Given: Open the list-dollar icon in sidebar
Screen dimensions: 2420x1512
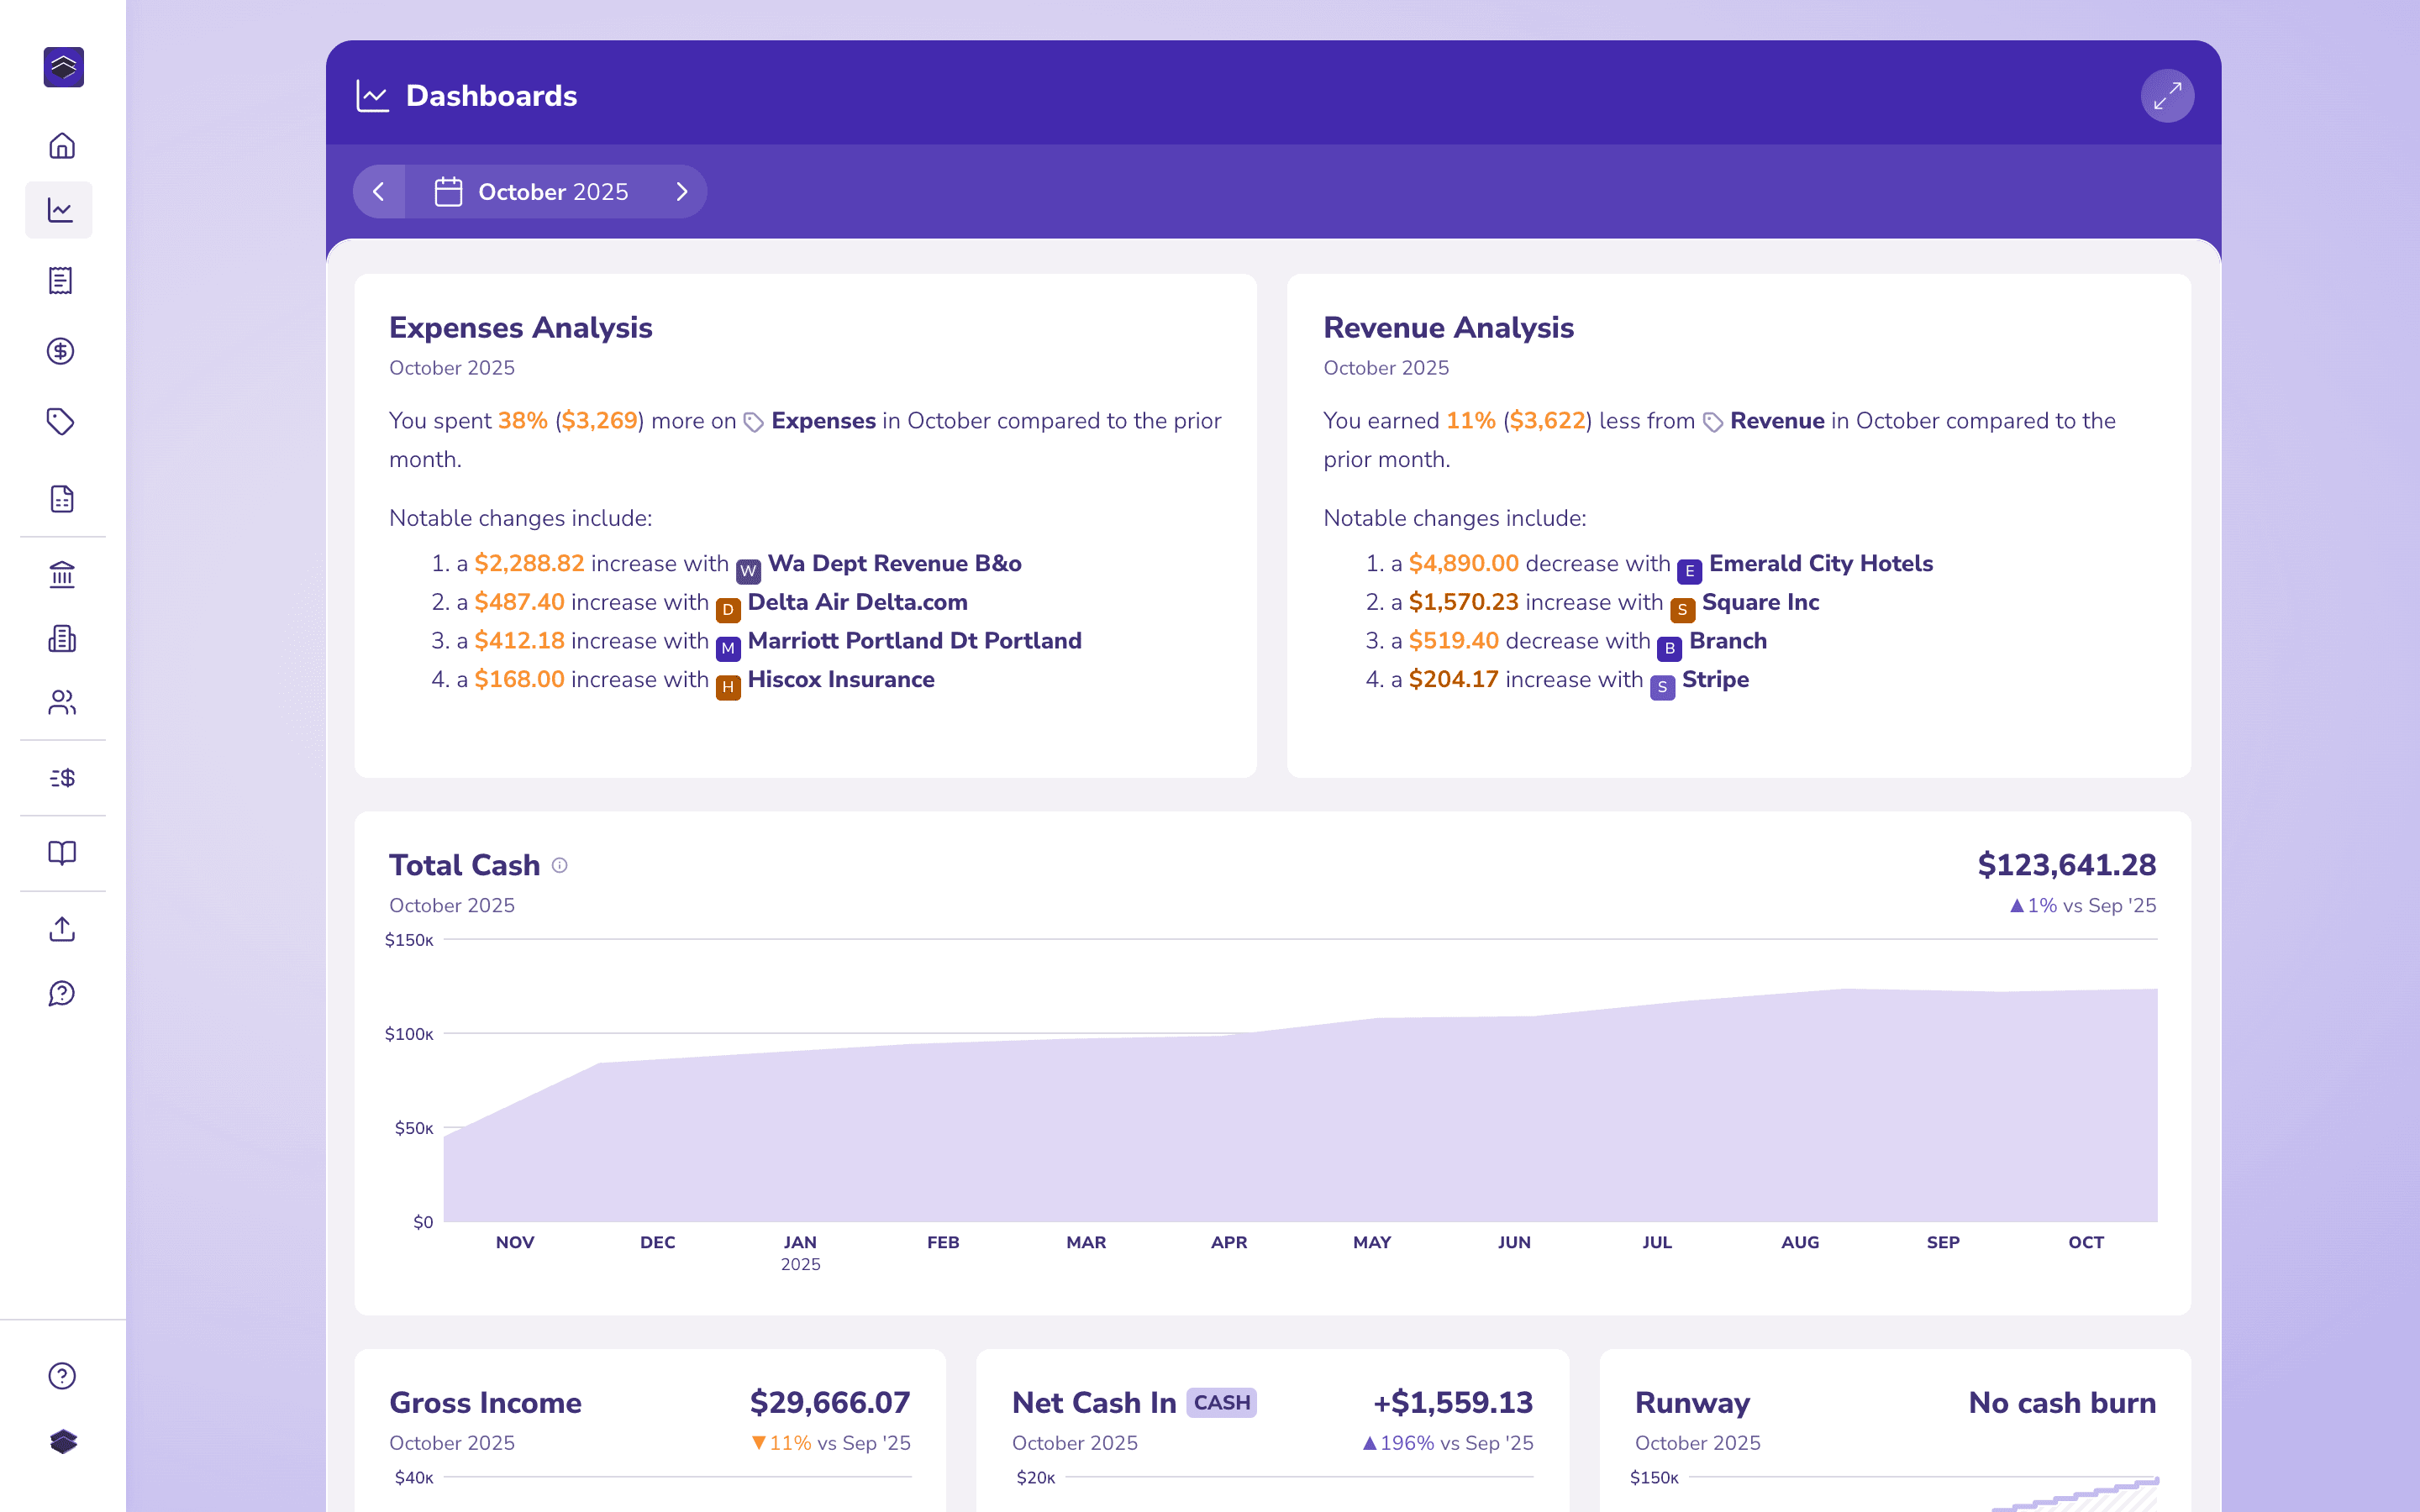Looking at the screenshot, I should (x=62, y=778).
